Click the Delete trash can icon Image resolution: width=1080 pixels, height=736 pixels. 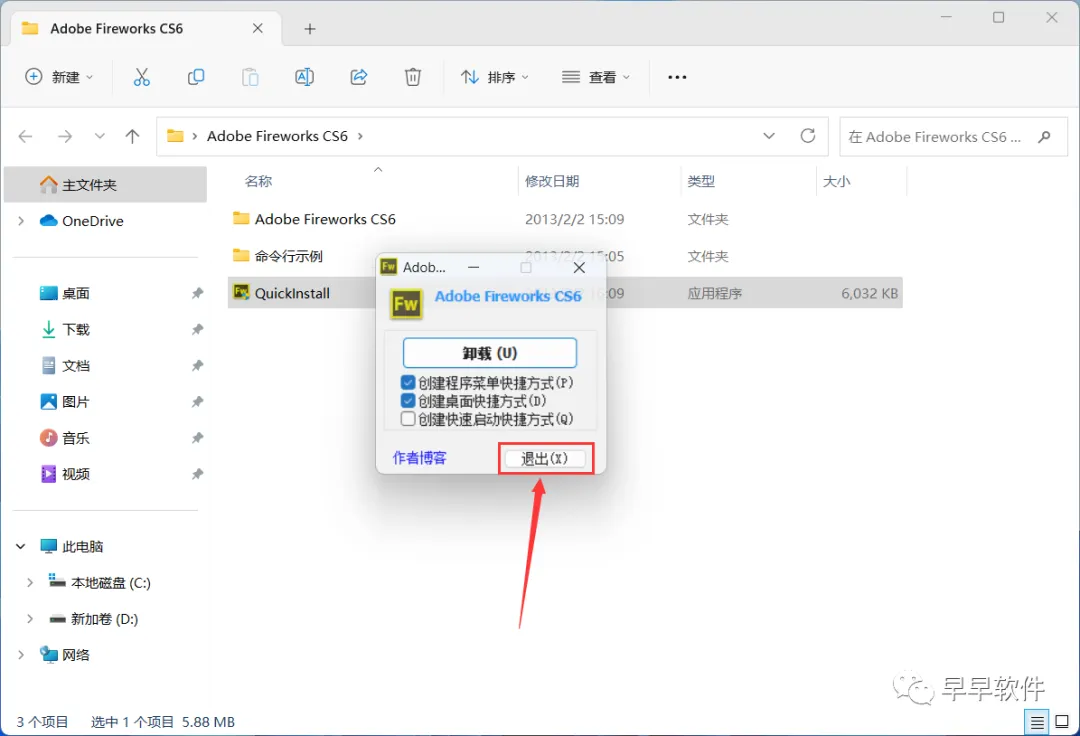pos(413,77)
